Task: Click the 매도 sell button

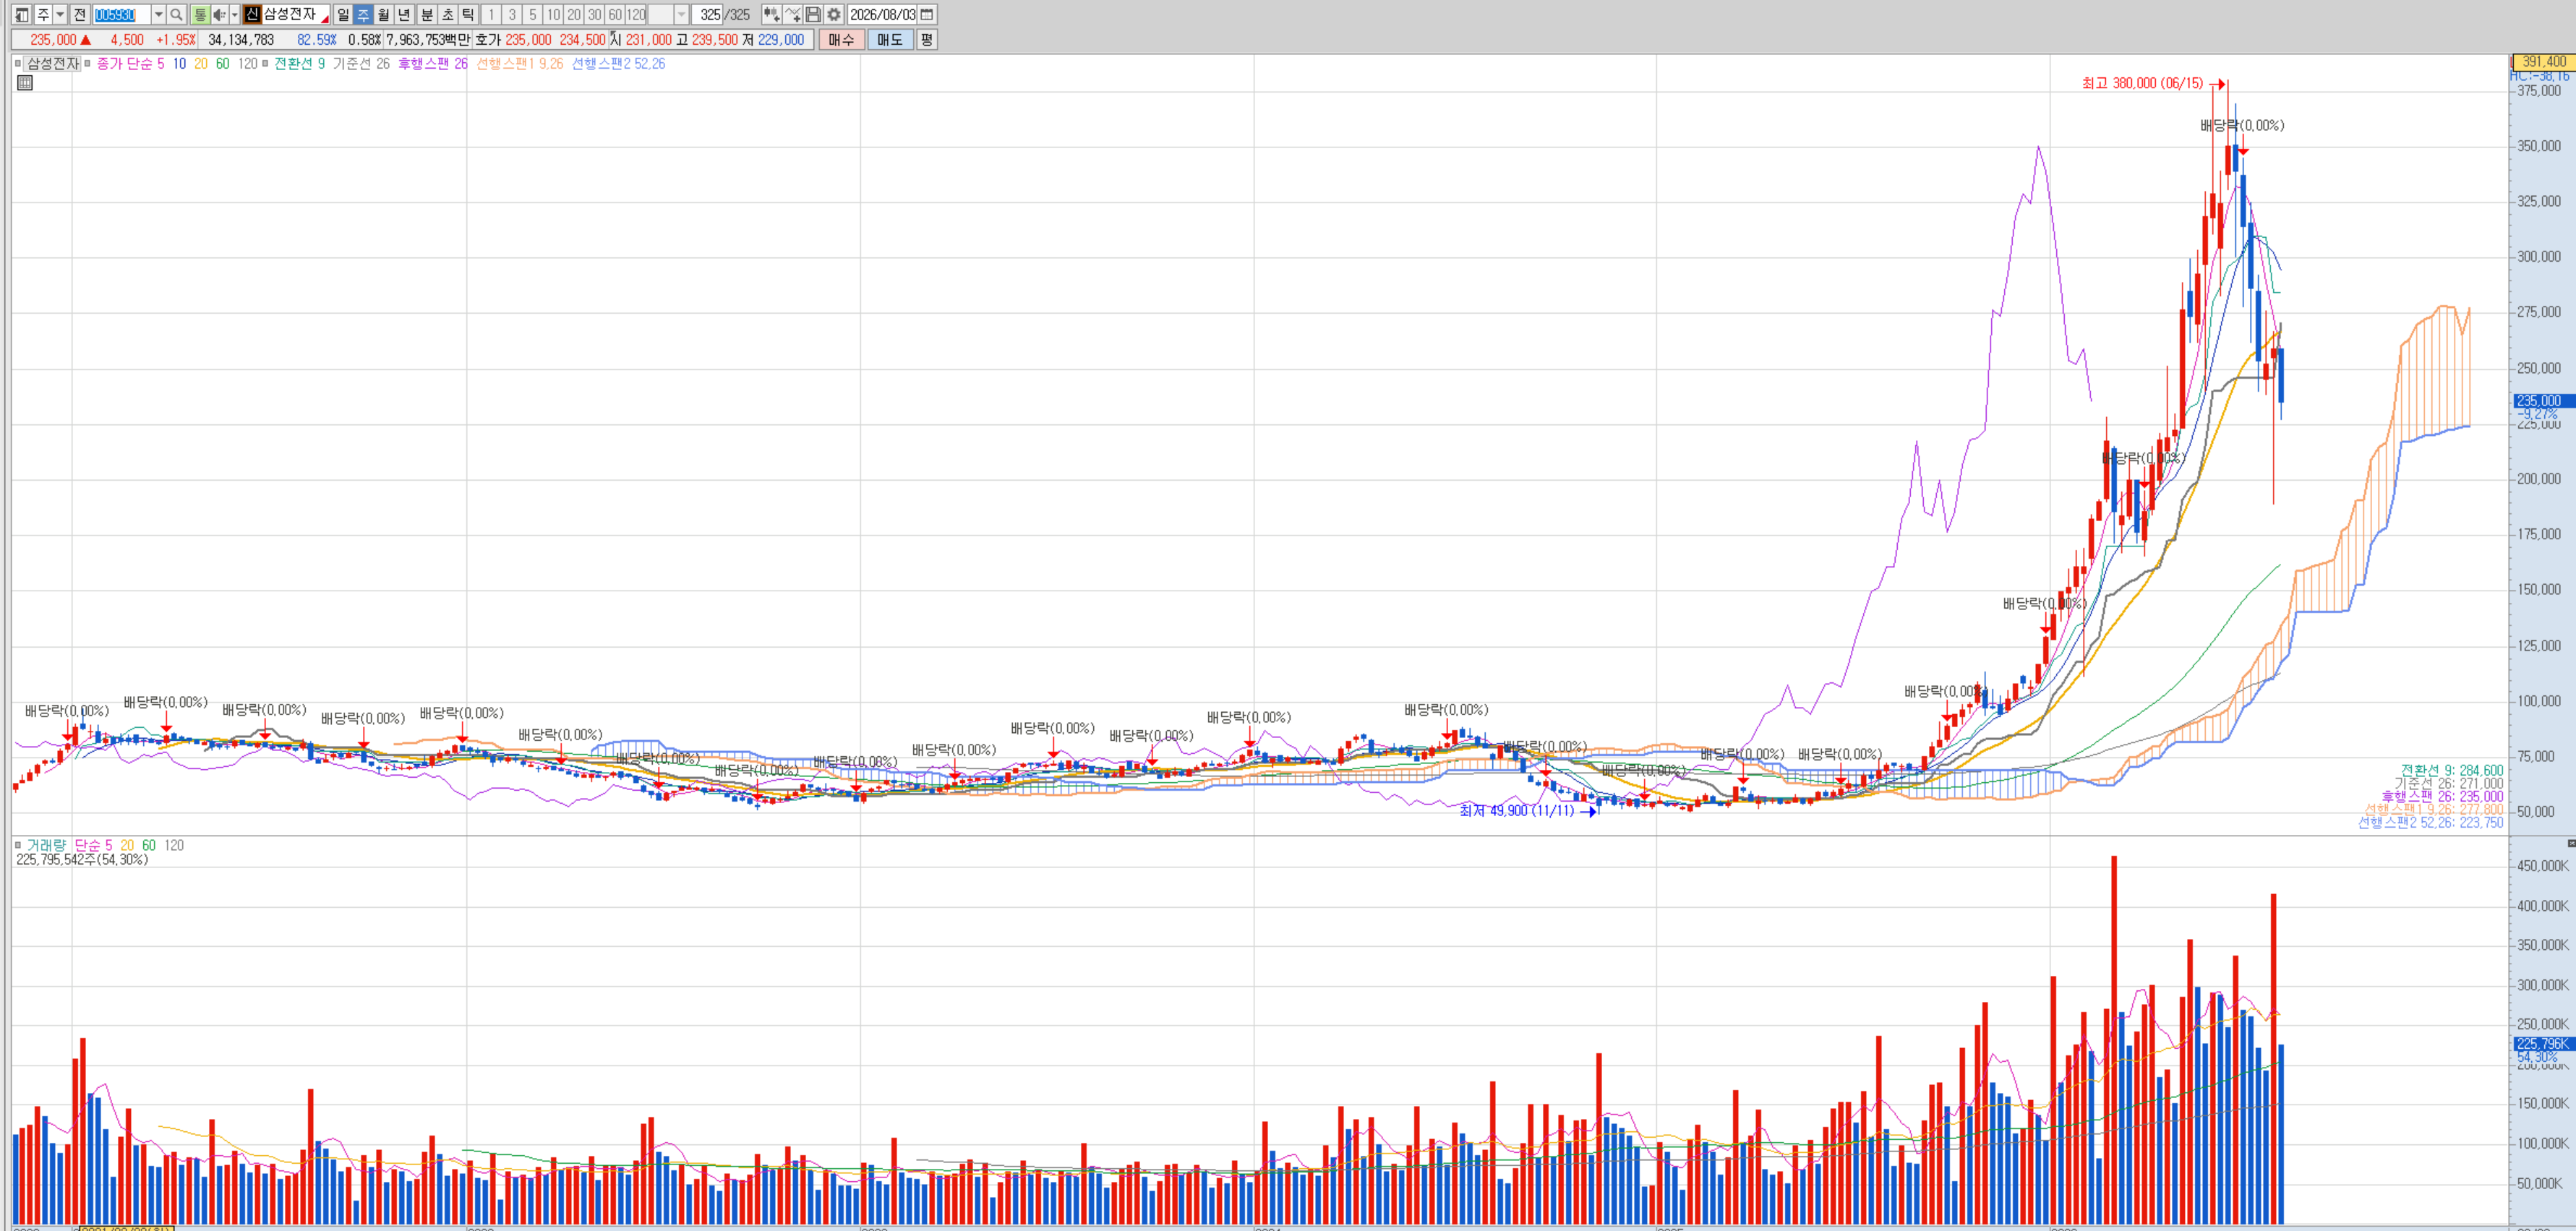Action: 890,40
